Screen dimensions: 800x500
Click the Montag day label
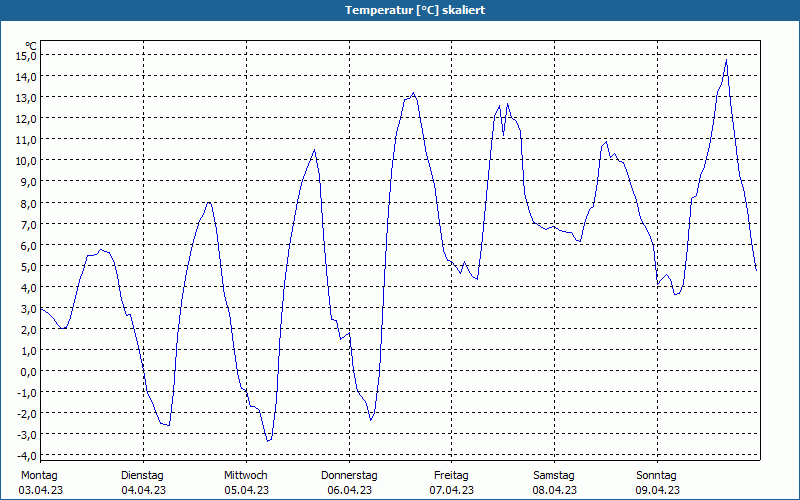tap(39, 475)
